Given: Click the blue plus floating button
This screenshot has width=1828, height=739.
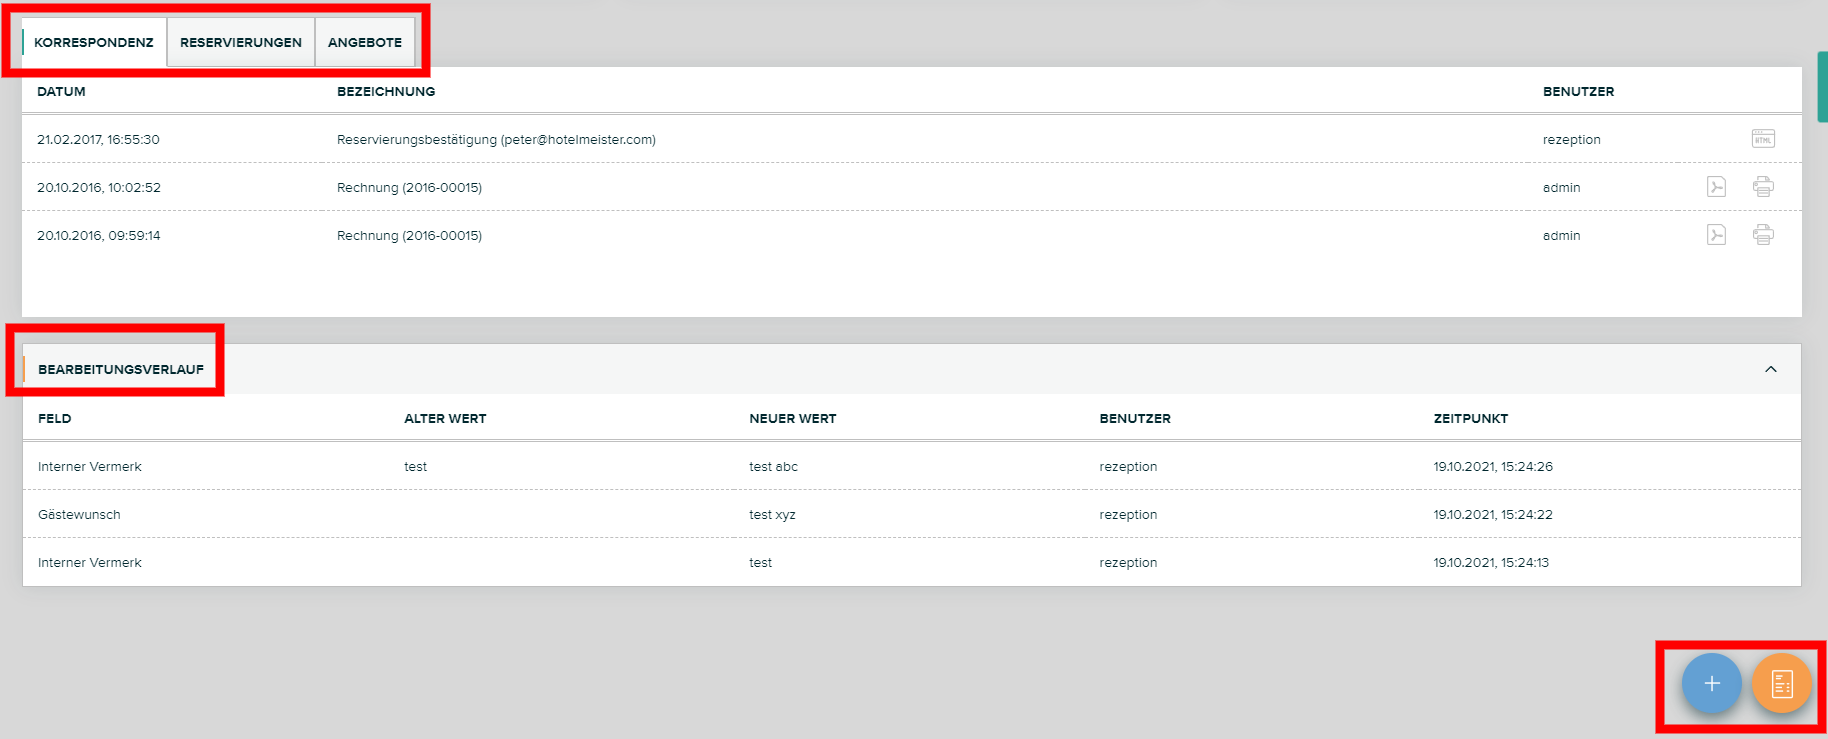Looking at the screenshot, I should point(1711,684).
